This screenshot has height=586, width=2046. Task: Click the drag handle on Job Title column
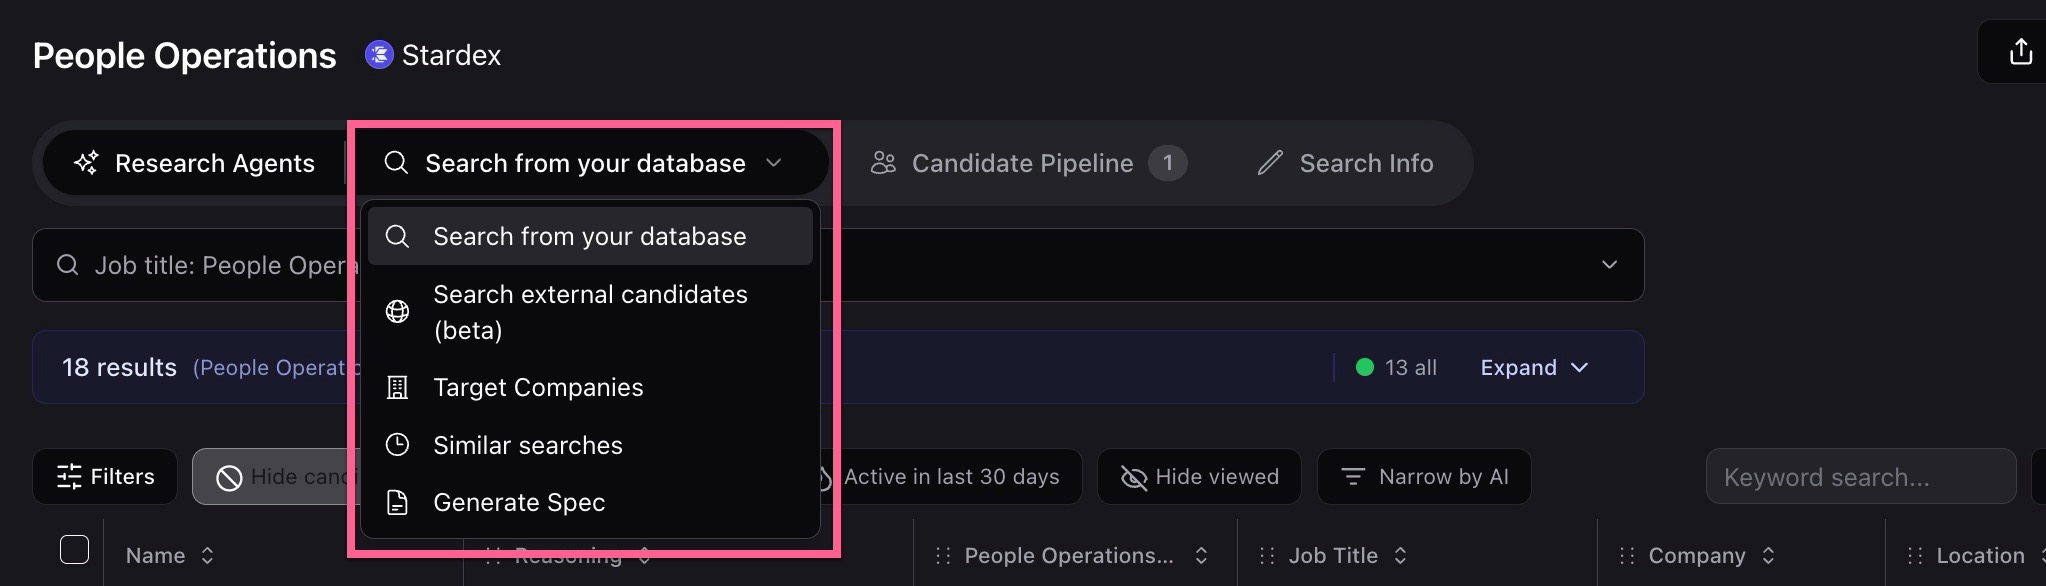(x=1267, y=555)
